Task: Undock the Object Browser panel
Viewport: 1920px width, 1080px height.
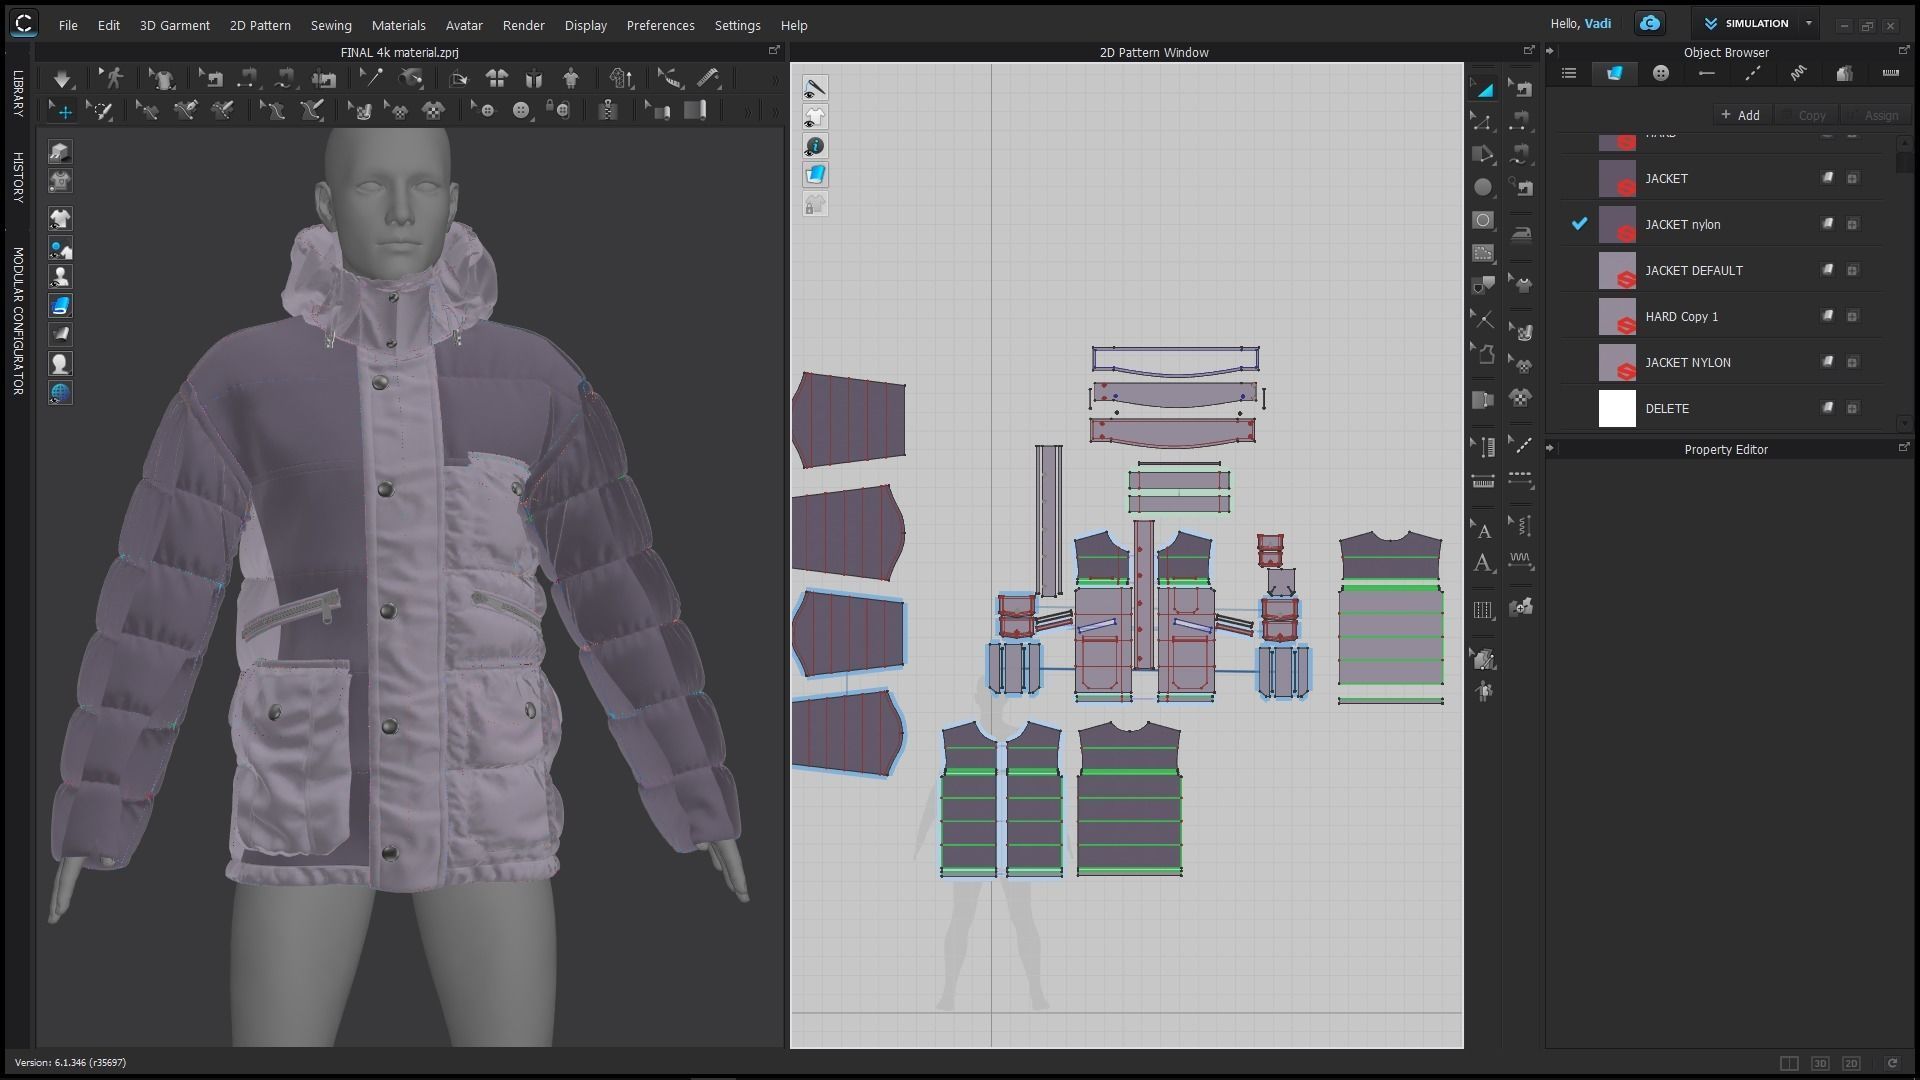Action: tap(1903, 50)
